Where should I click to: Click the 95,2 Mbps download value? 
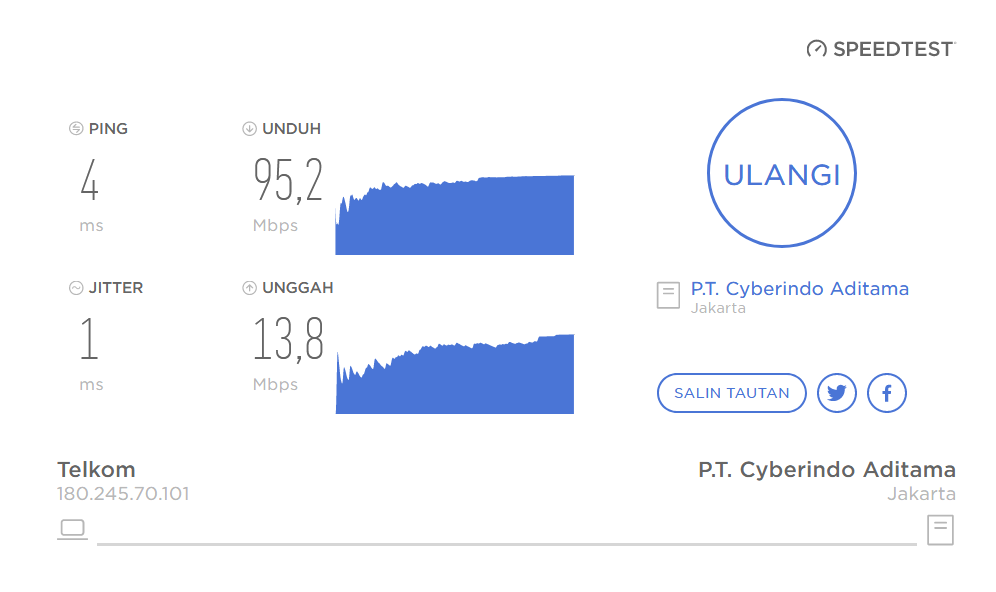[288, 180]
